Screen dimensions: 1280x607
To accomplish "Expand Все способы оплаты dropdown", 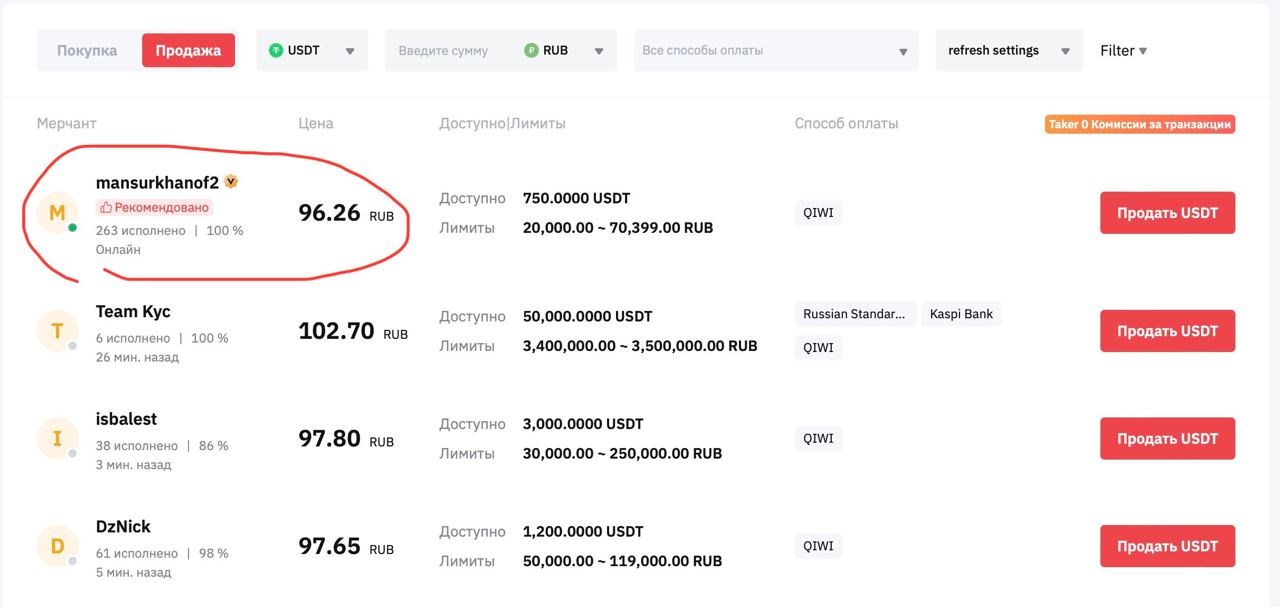I will pos(775,51).
